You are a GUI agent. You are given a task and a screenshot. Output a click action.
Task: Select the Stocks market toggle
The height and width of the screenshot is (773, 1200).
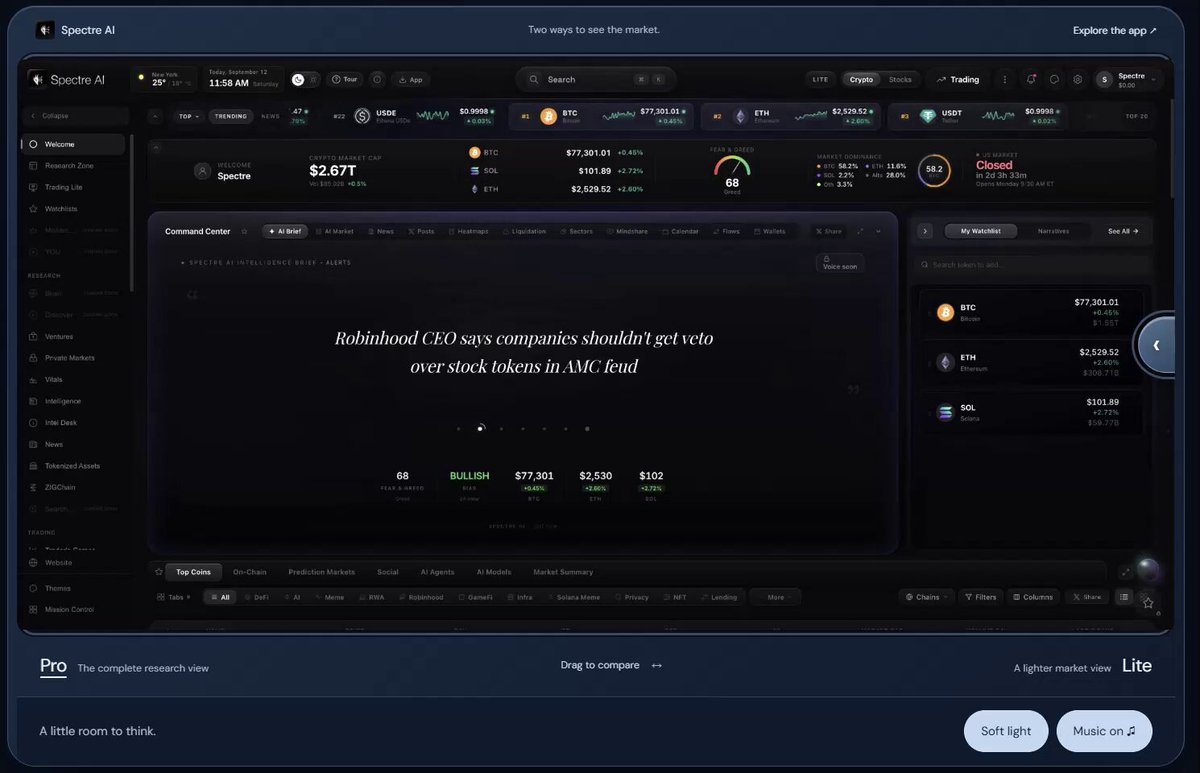click(x=900, y=80)
